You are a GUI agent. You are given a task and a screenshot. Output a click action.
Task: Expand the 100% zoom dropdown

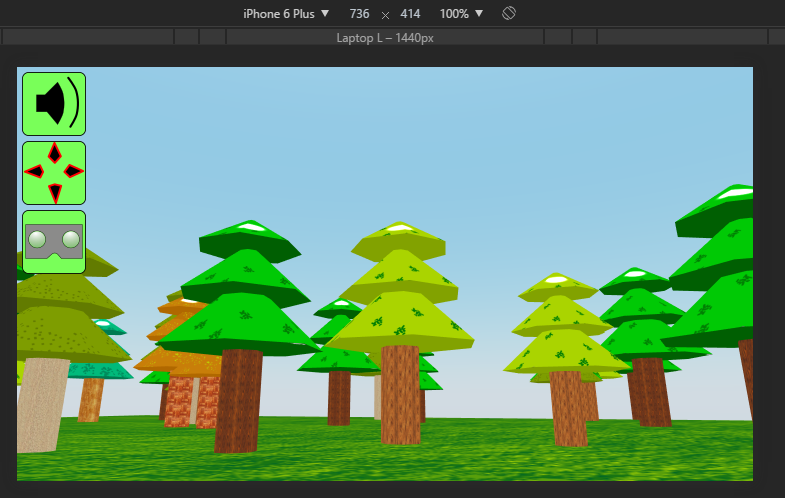pyautogui.click(x=461, y=14)
